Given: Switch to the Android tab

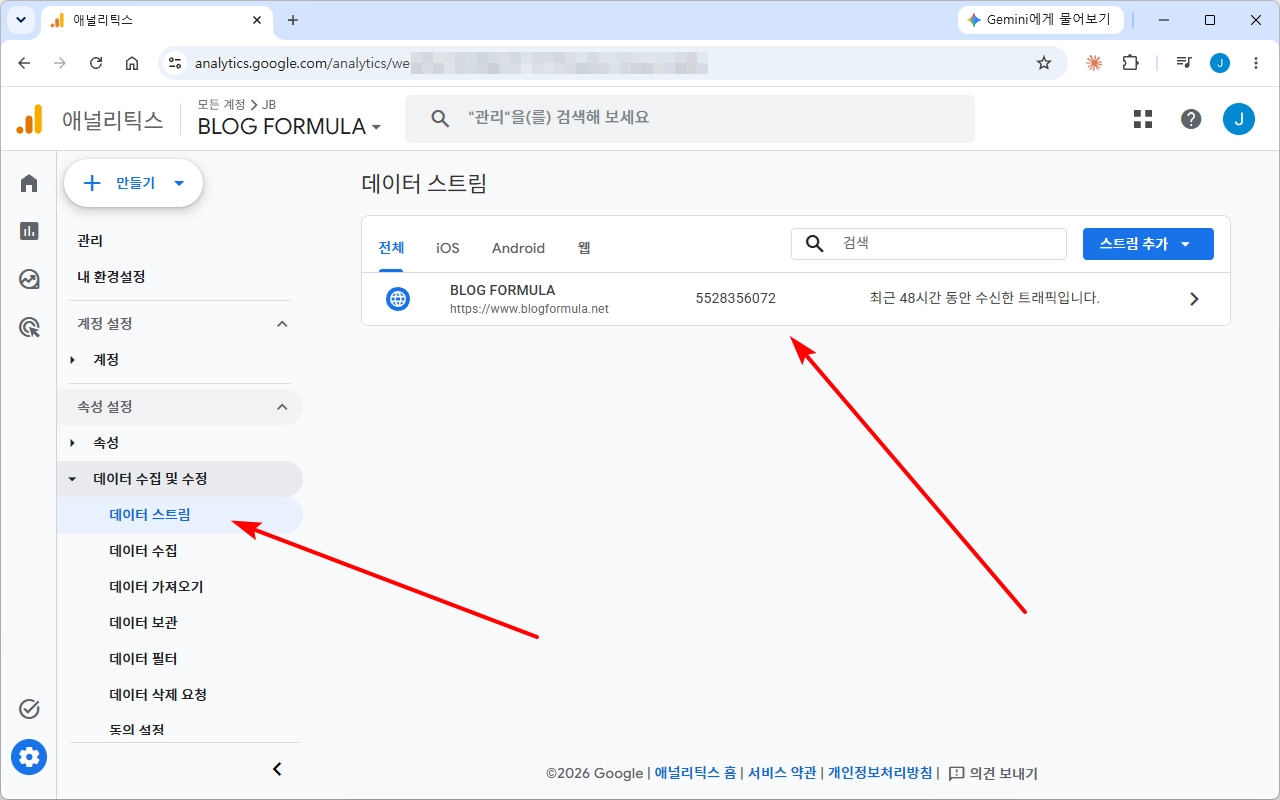Looking at the screenshot, I should point(518,248).
